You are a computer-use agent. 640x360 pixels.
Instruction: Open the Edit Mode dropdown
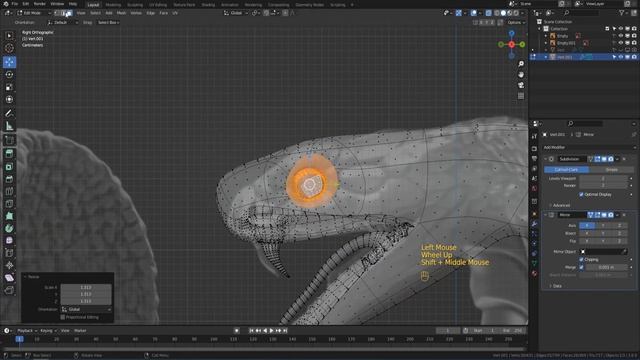click(x=34, y=13)
